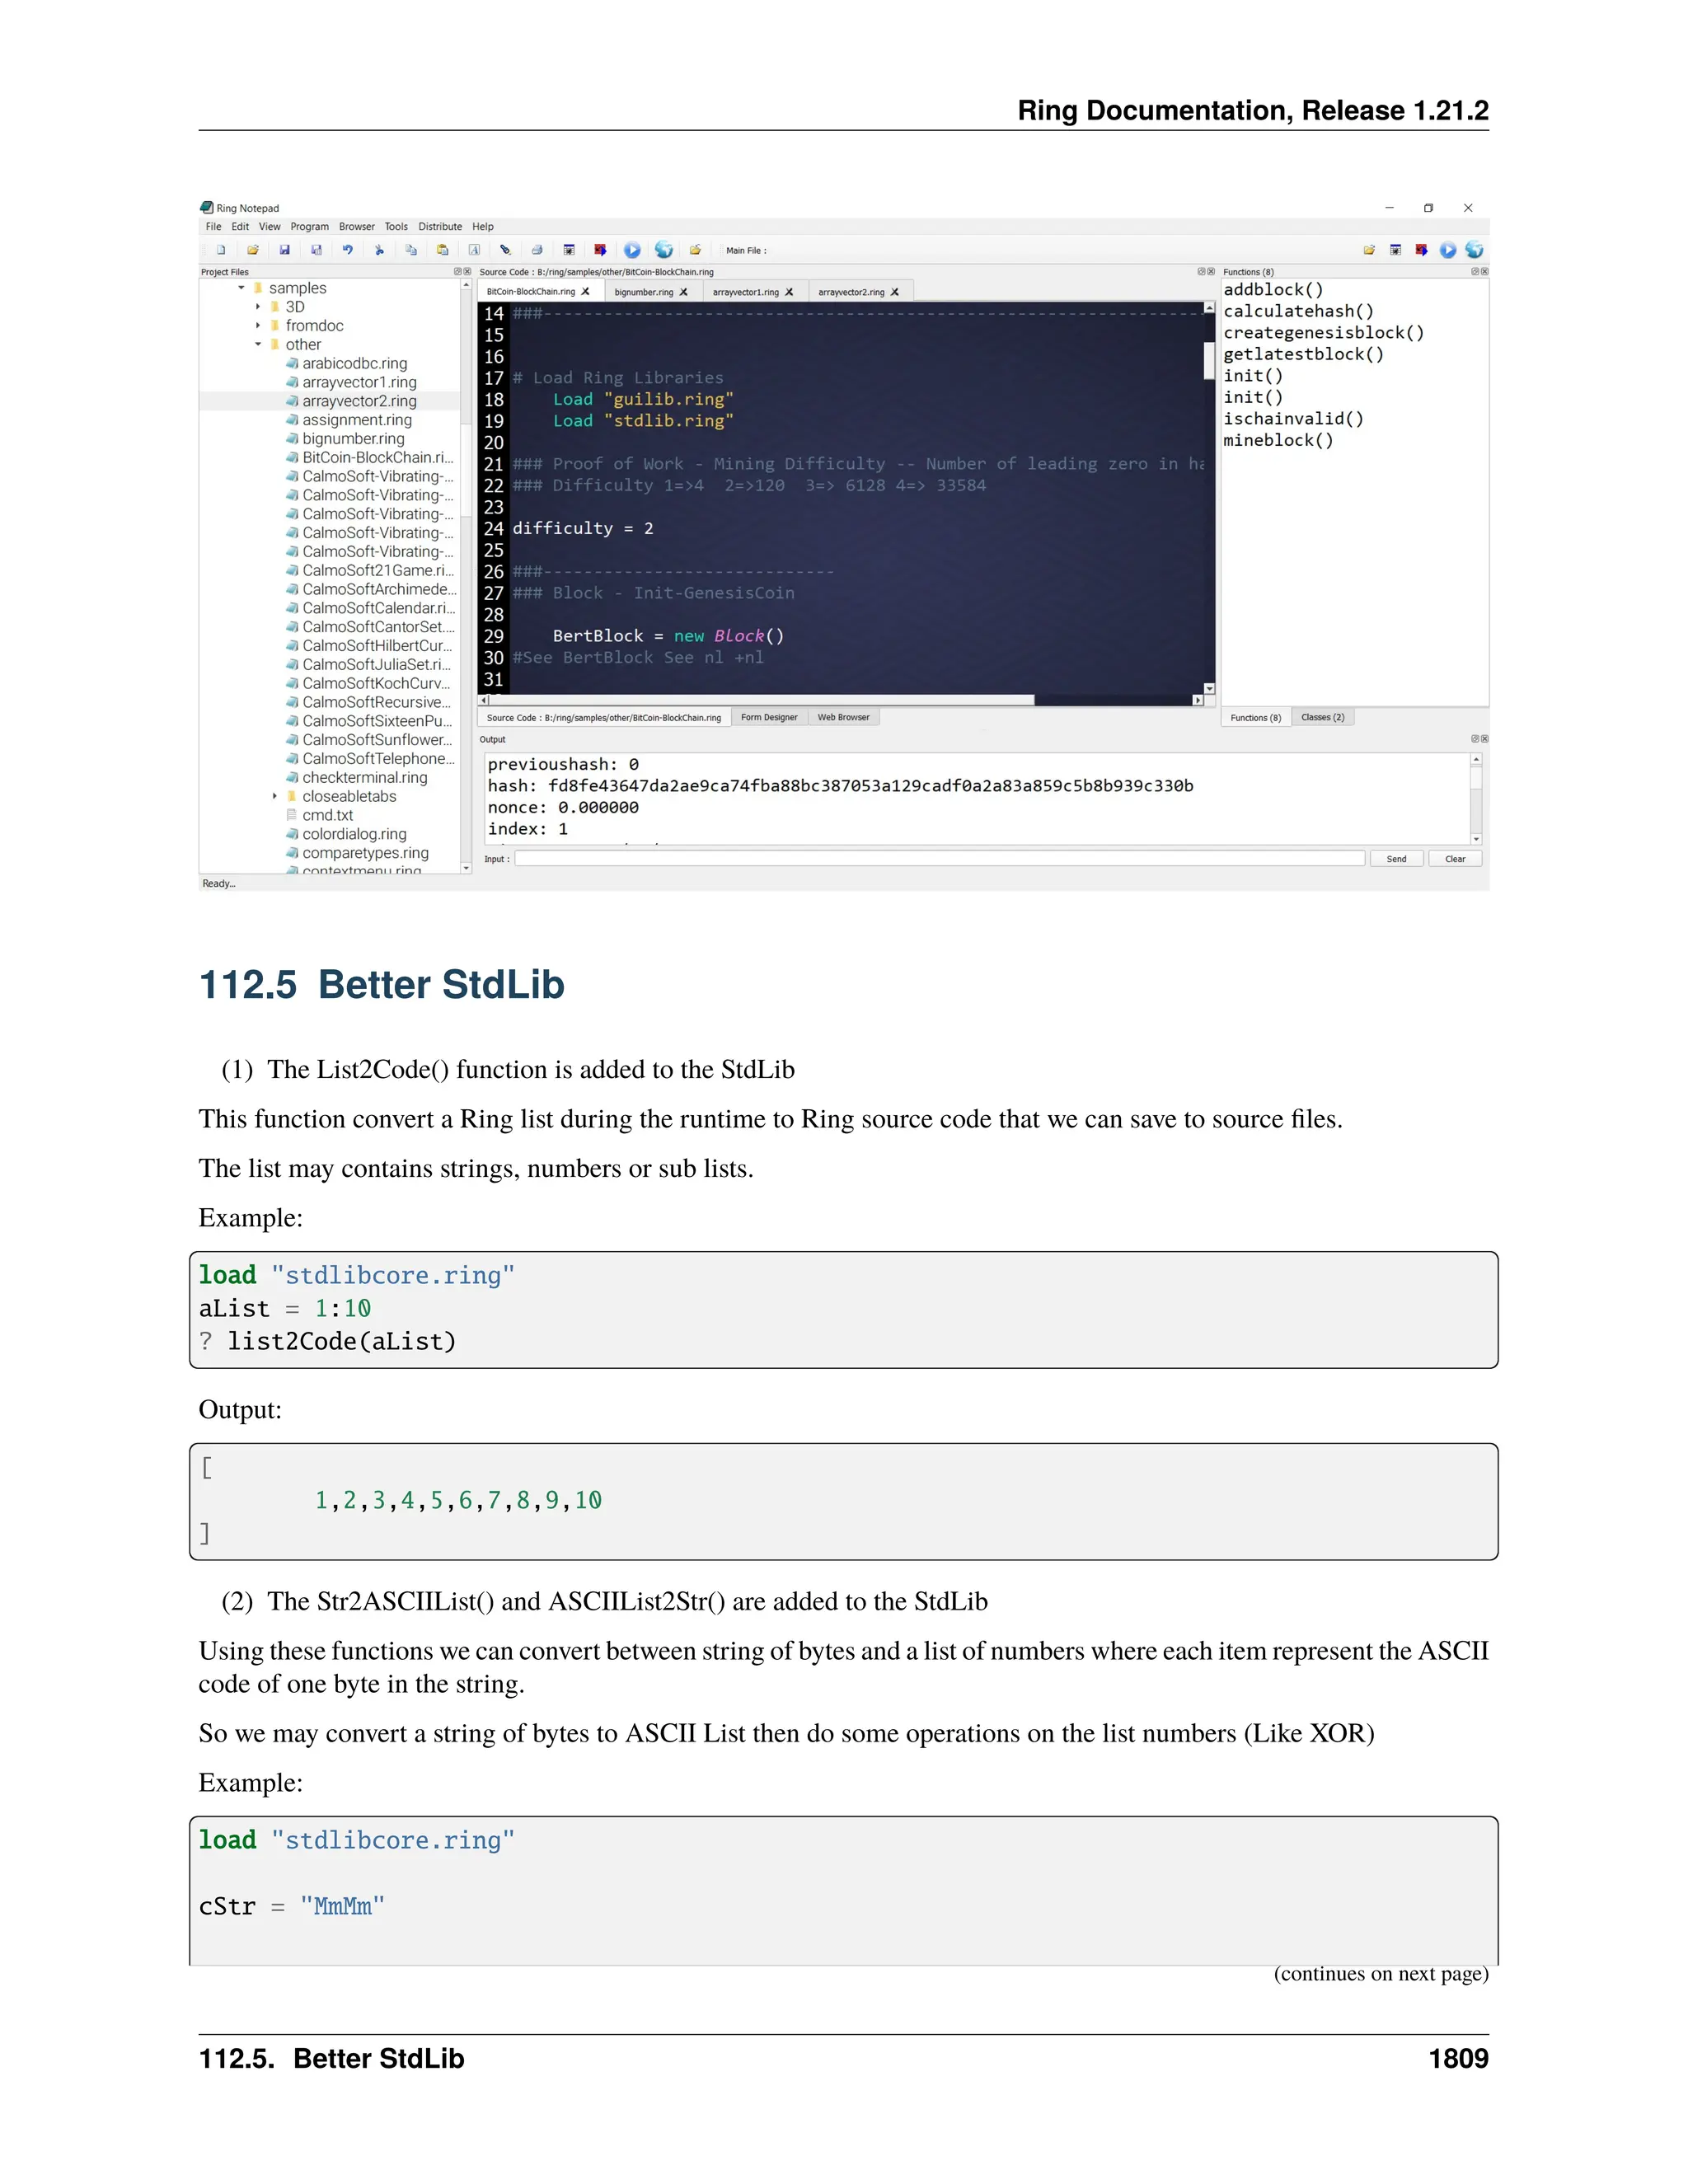The width and height of the screenshot is (1688, 2184).
Task: Open the Distribute menu
Action: (440, 227)
